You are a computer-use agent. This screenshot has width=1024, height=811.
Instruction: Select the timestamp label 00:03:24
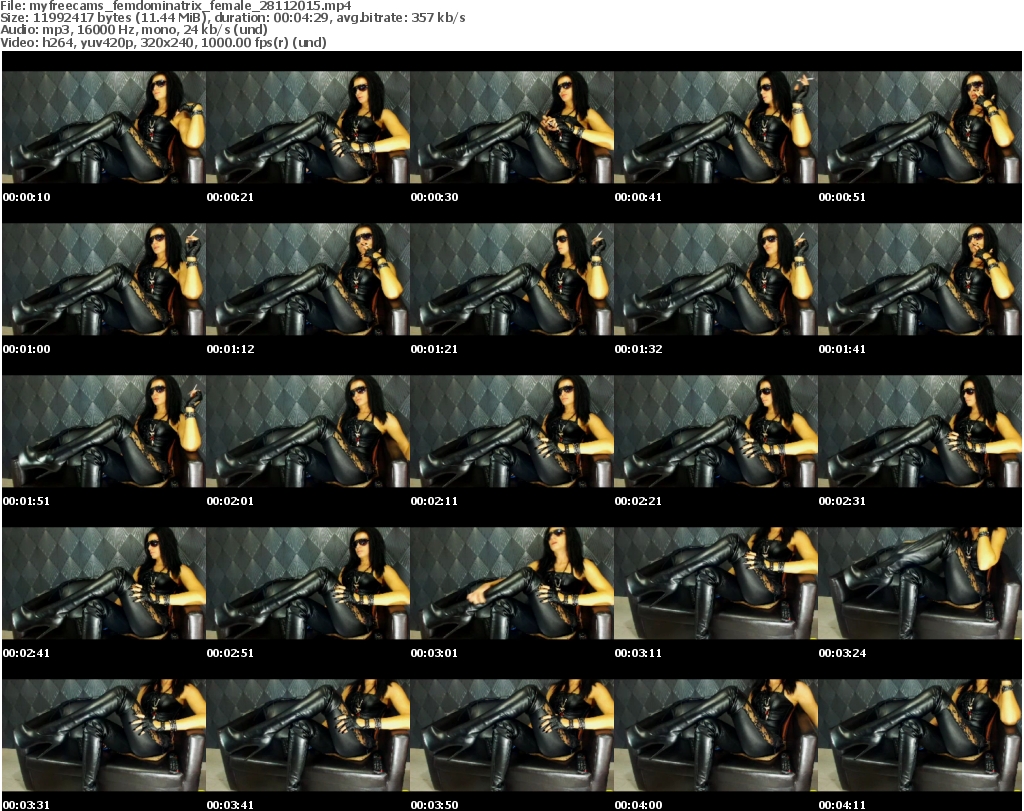[x=842, y=652]
